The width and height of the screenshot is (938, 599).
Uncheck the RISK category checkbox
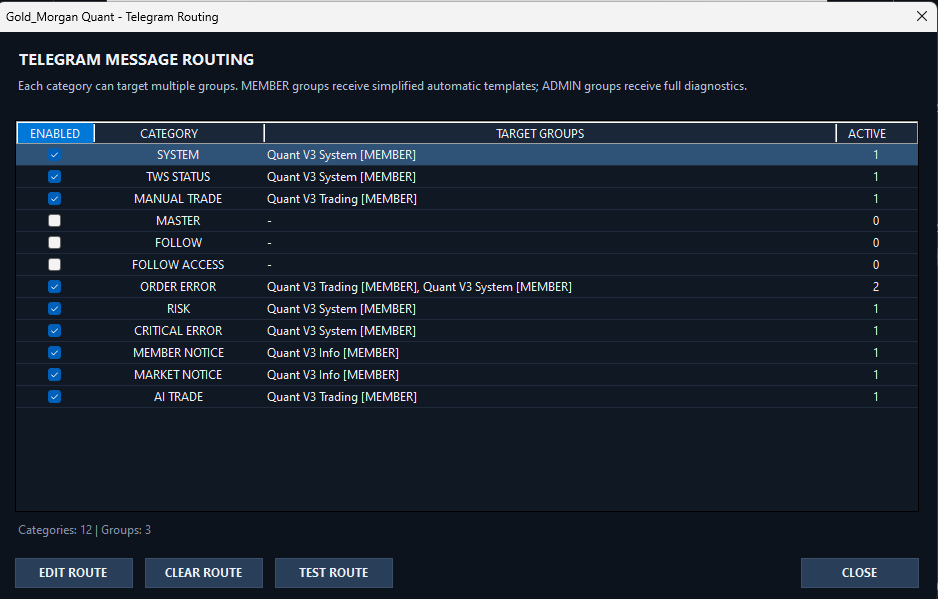(x=54, y=309)
